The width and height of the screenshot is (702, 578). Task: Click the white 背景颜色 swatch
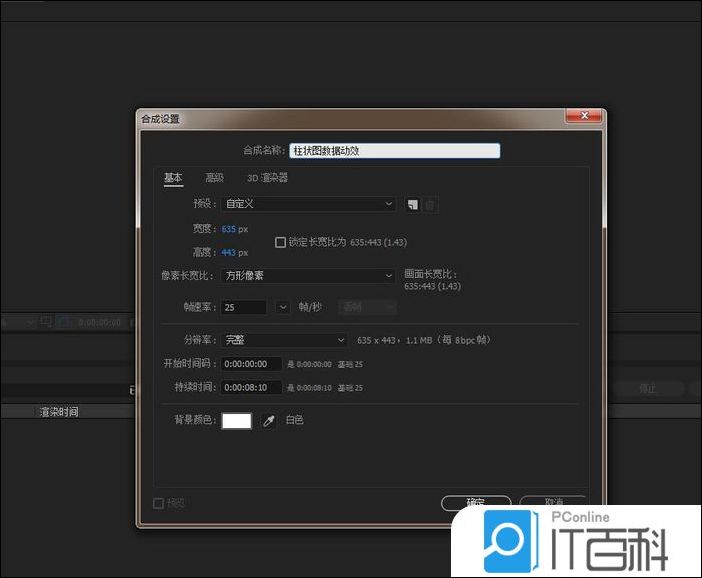[237, 421]
